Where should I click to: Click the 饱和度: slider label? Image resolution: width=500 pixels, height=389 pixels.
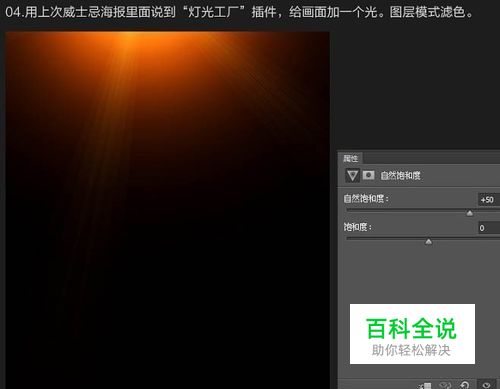point(358,227)
